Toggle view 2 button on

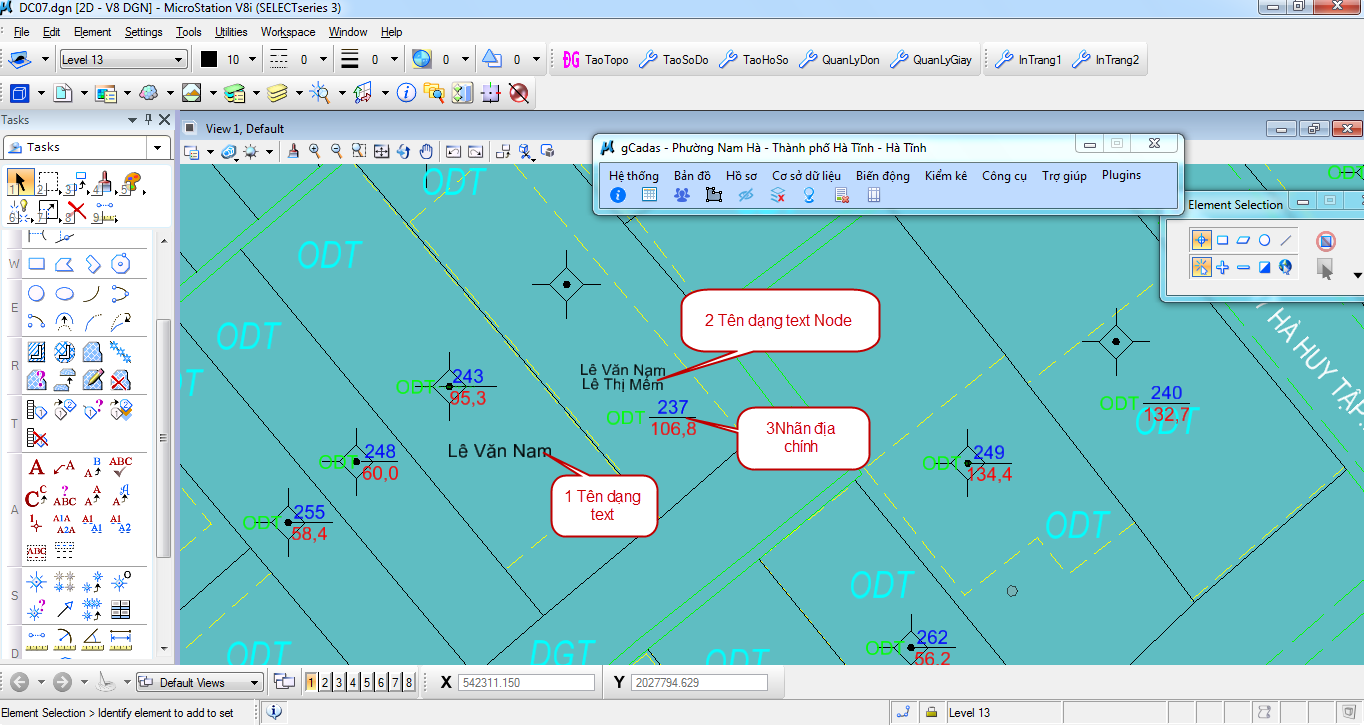click(326, 683)
